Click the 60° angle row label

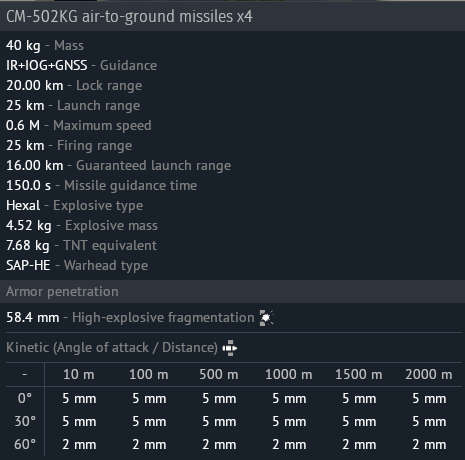[25, 444]
